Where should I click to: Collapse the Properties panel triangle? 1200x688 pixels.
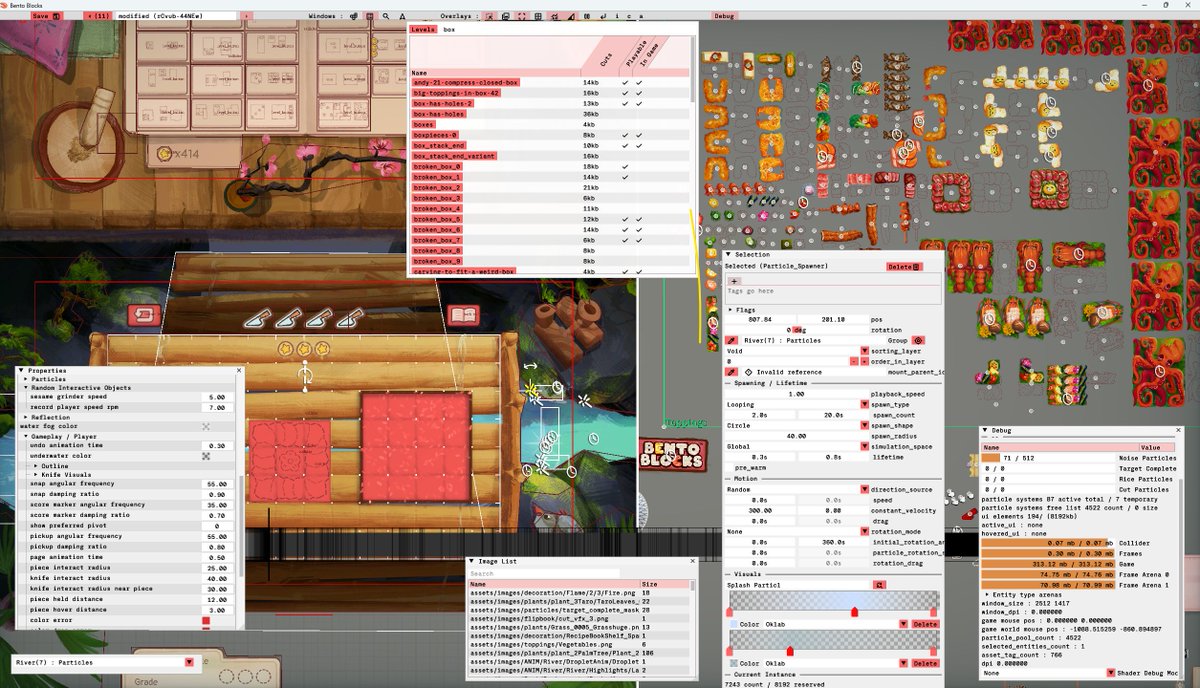click(22, 370)
